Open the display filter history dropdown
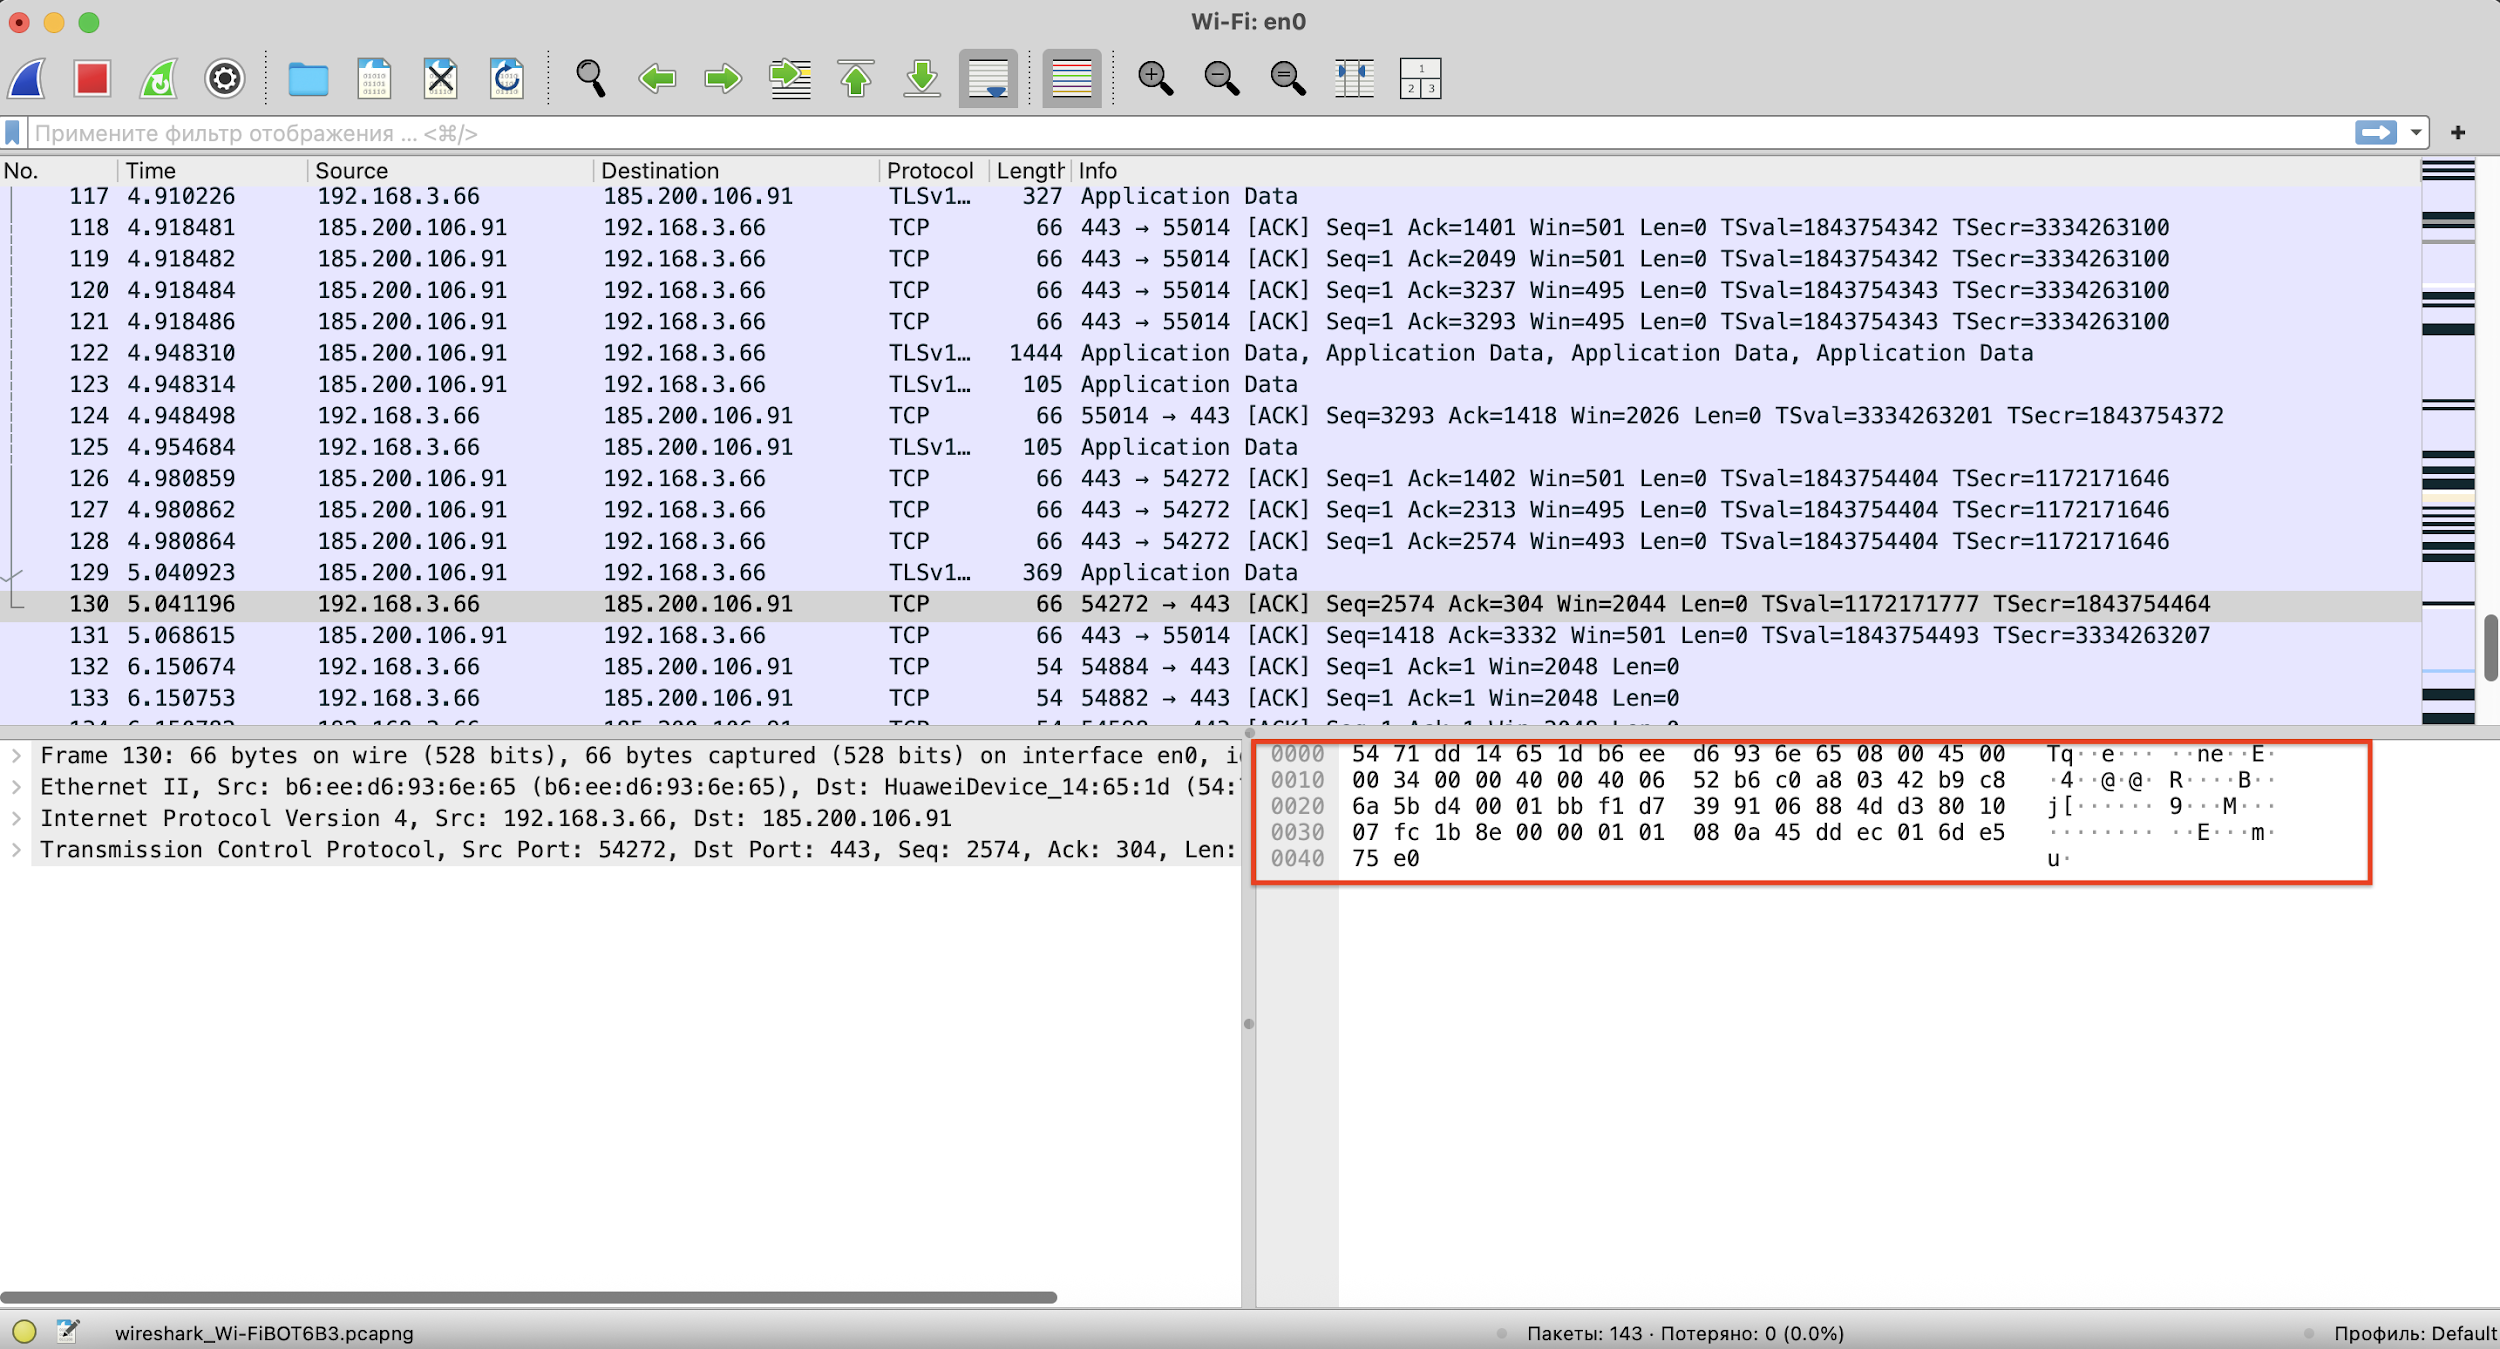This screenshot has width=2500, height=1349. pos(2416,133)
